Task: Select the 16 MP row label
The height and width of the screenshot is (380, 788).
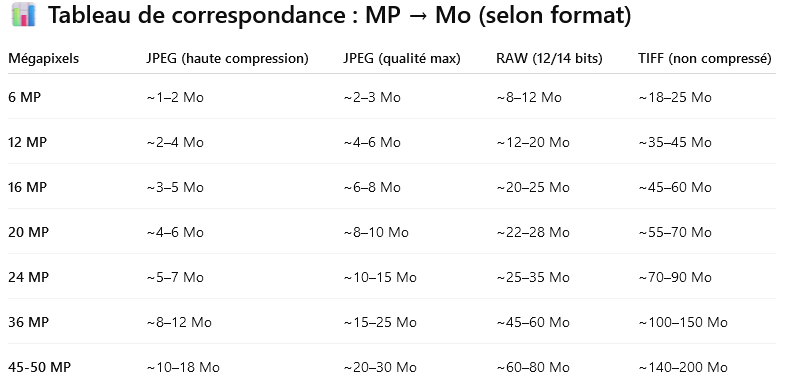Action: pos(28,187)
